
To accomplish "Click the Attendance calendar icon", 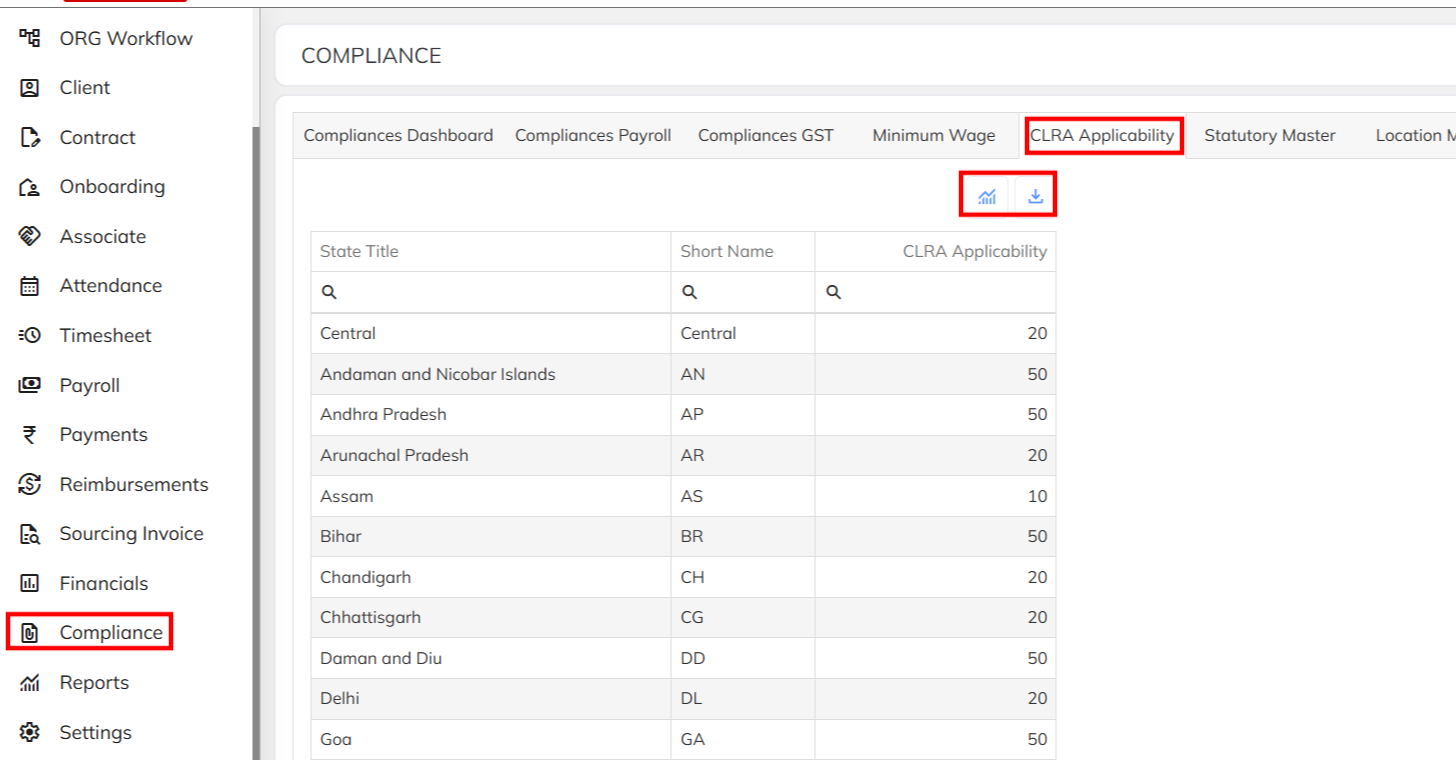I will click(30, 286).
